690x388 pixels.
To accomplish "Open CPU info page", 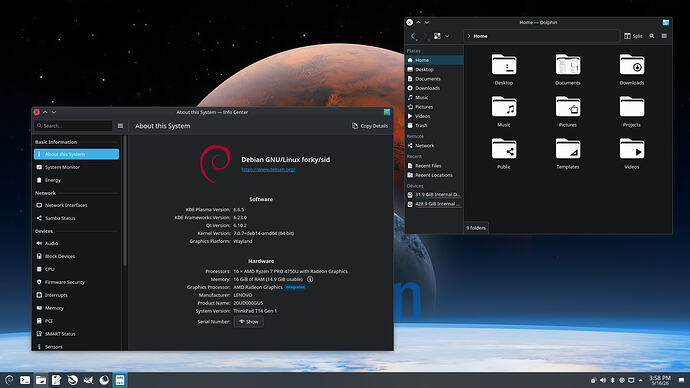I will [76, 269].
